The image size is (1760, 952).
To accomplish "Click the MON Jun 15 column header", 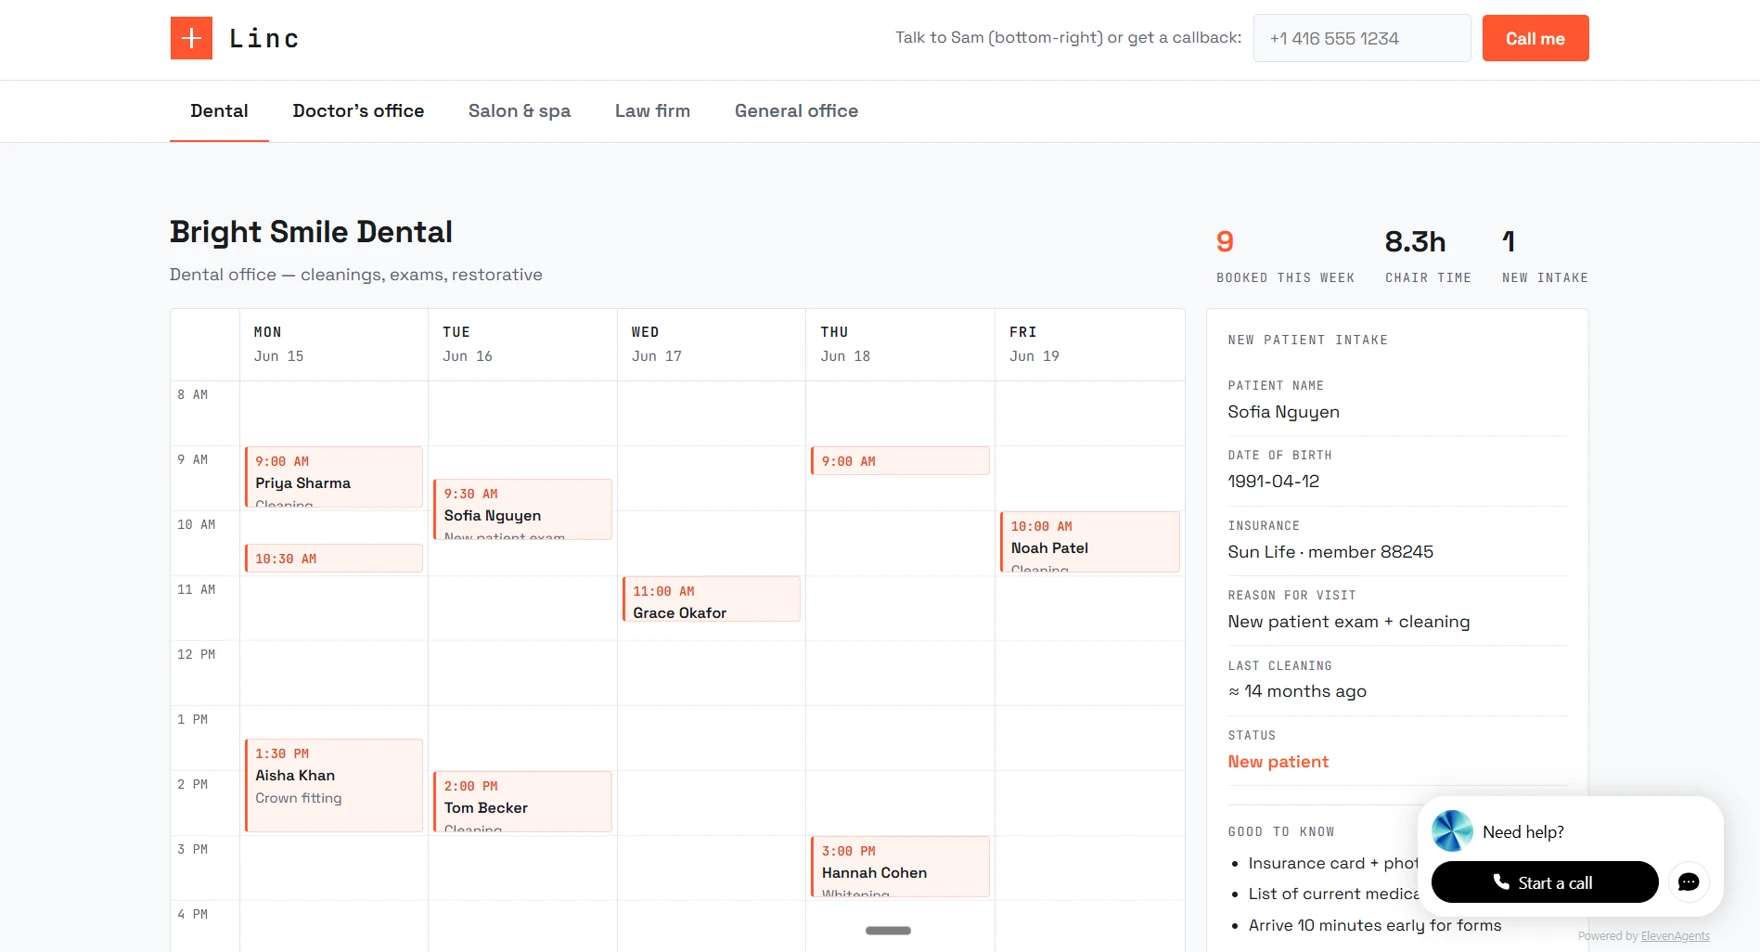I will [x=334, y=344].
